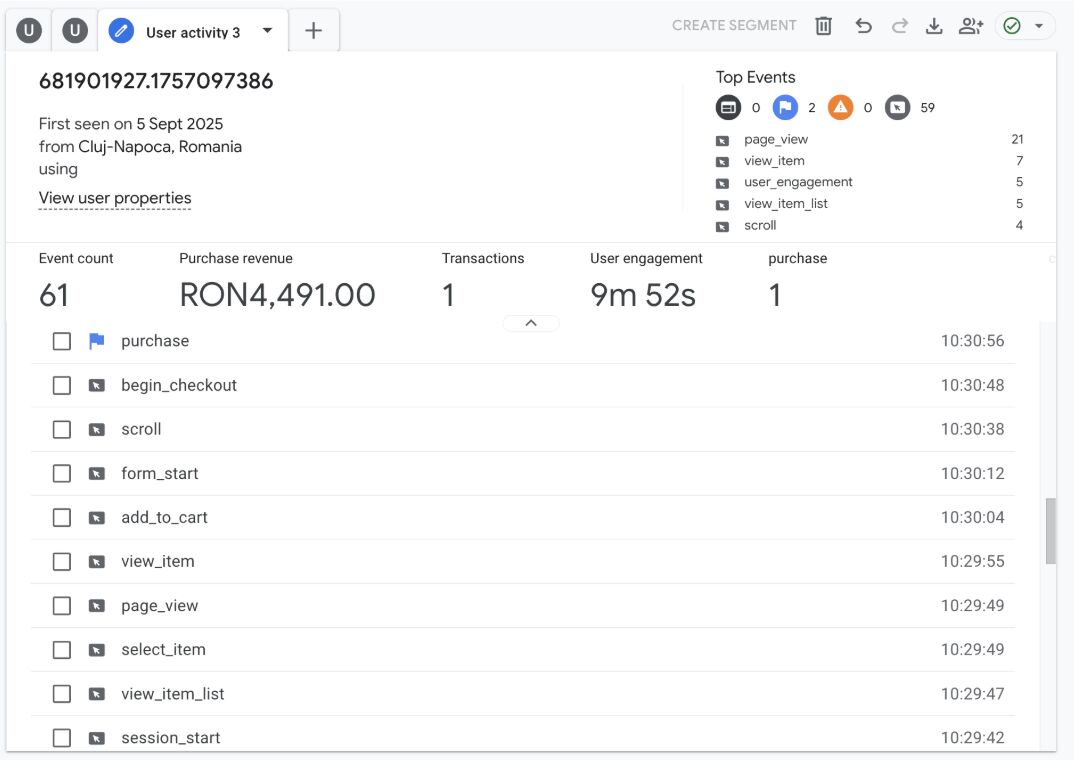Check the view_item event checkbox in timeline

(x=62, y=561)
